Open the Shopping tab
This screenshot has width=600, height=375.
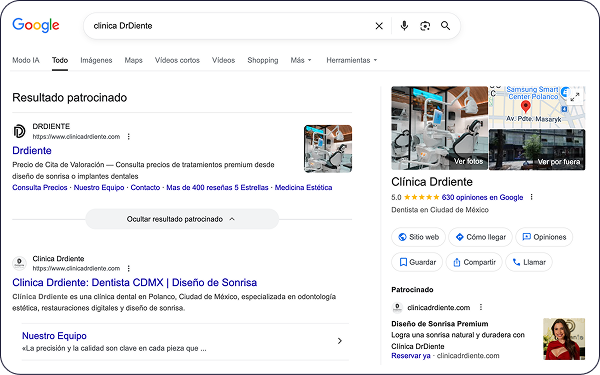[x=262, y=60]
